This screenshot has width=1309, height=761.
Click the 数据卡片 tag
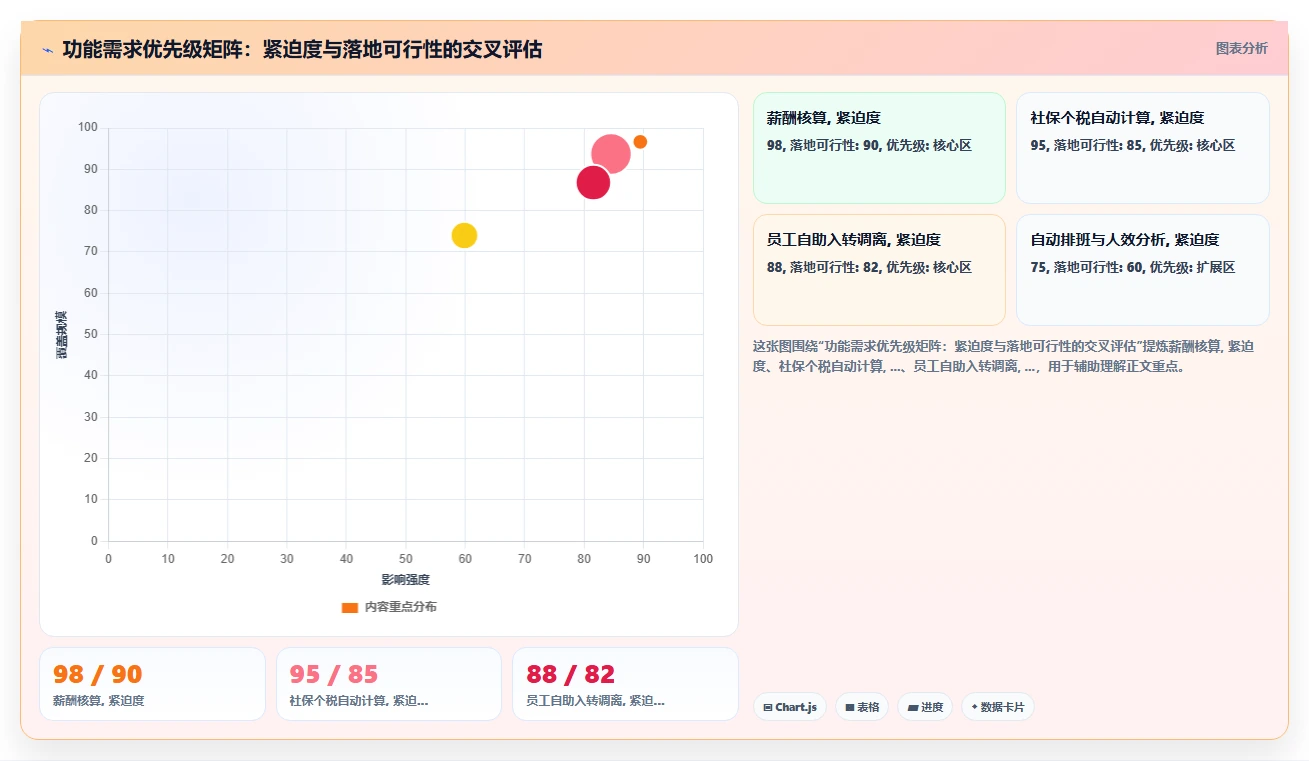point(997,707)
